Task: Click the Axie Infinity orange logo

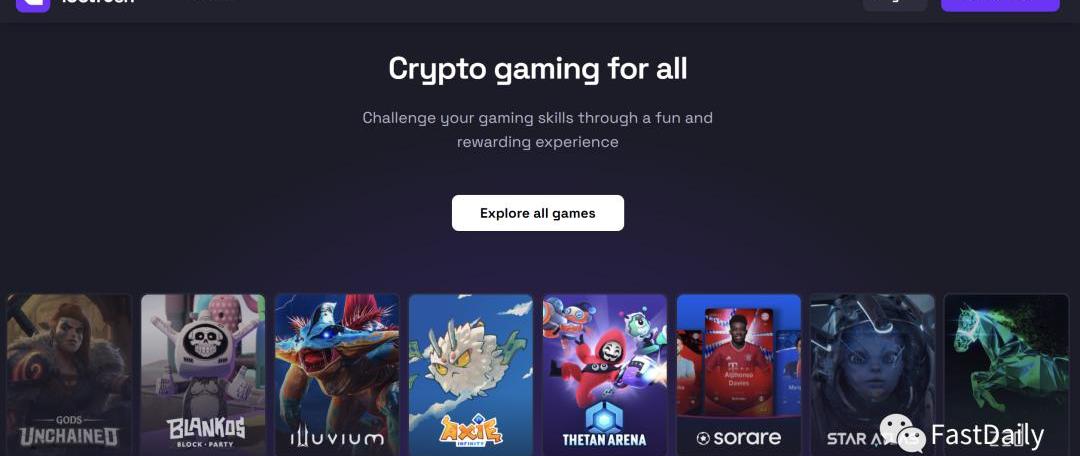Action: 471,428
